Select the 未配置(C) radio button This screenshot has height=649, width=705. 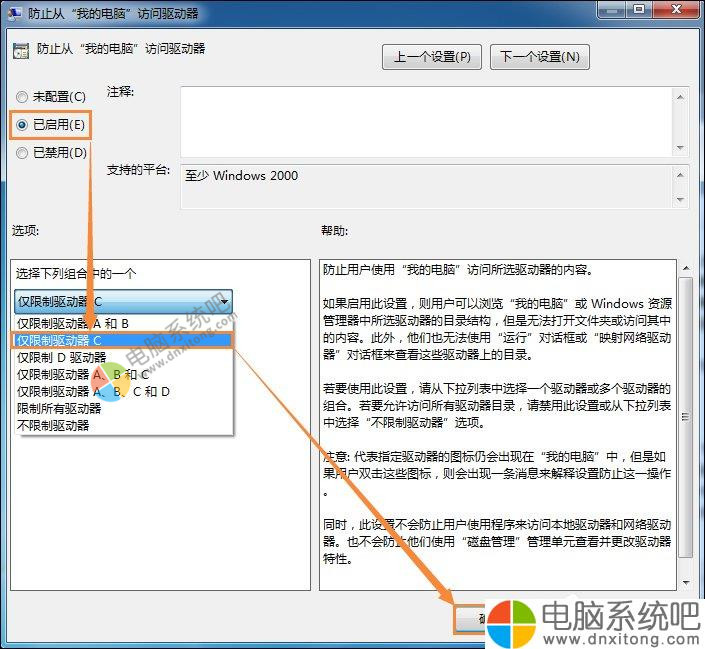point(22,97)
